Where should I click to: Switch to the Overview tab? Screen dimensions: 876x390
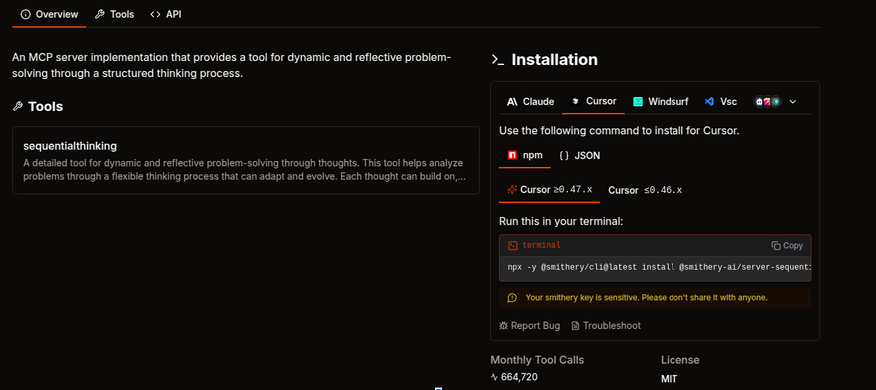49,15
